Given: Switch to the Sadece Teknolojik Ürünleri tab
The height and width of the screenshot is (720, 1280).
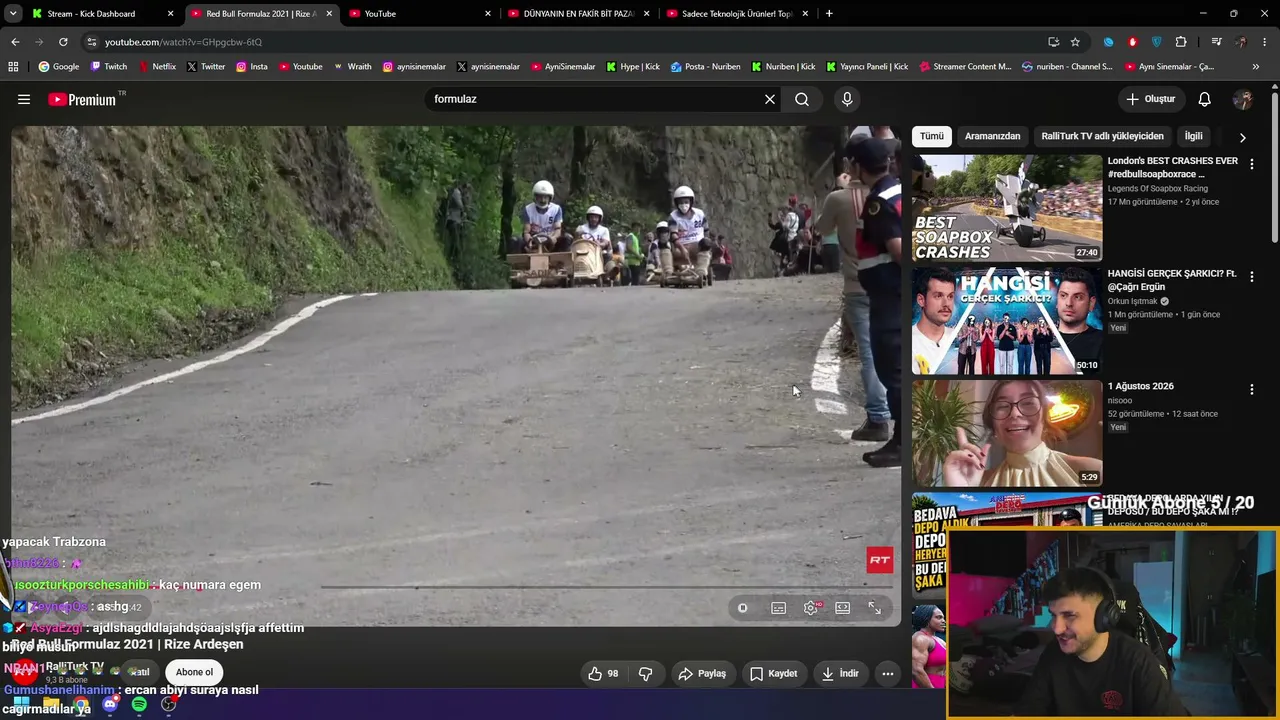Looking at the screenshot, I should 738,14.
